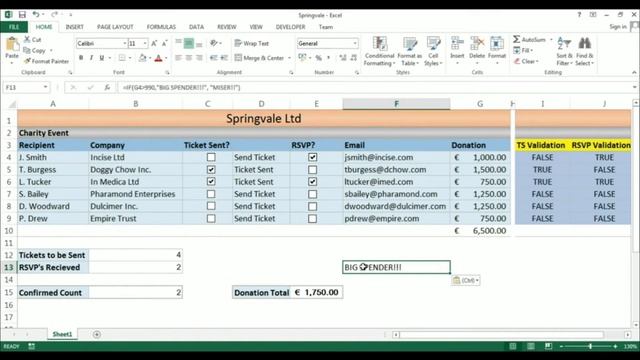Click the Copy button
This screenshot has height=360, width=640.
(35, 51)
